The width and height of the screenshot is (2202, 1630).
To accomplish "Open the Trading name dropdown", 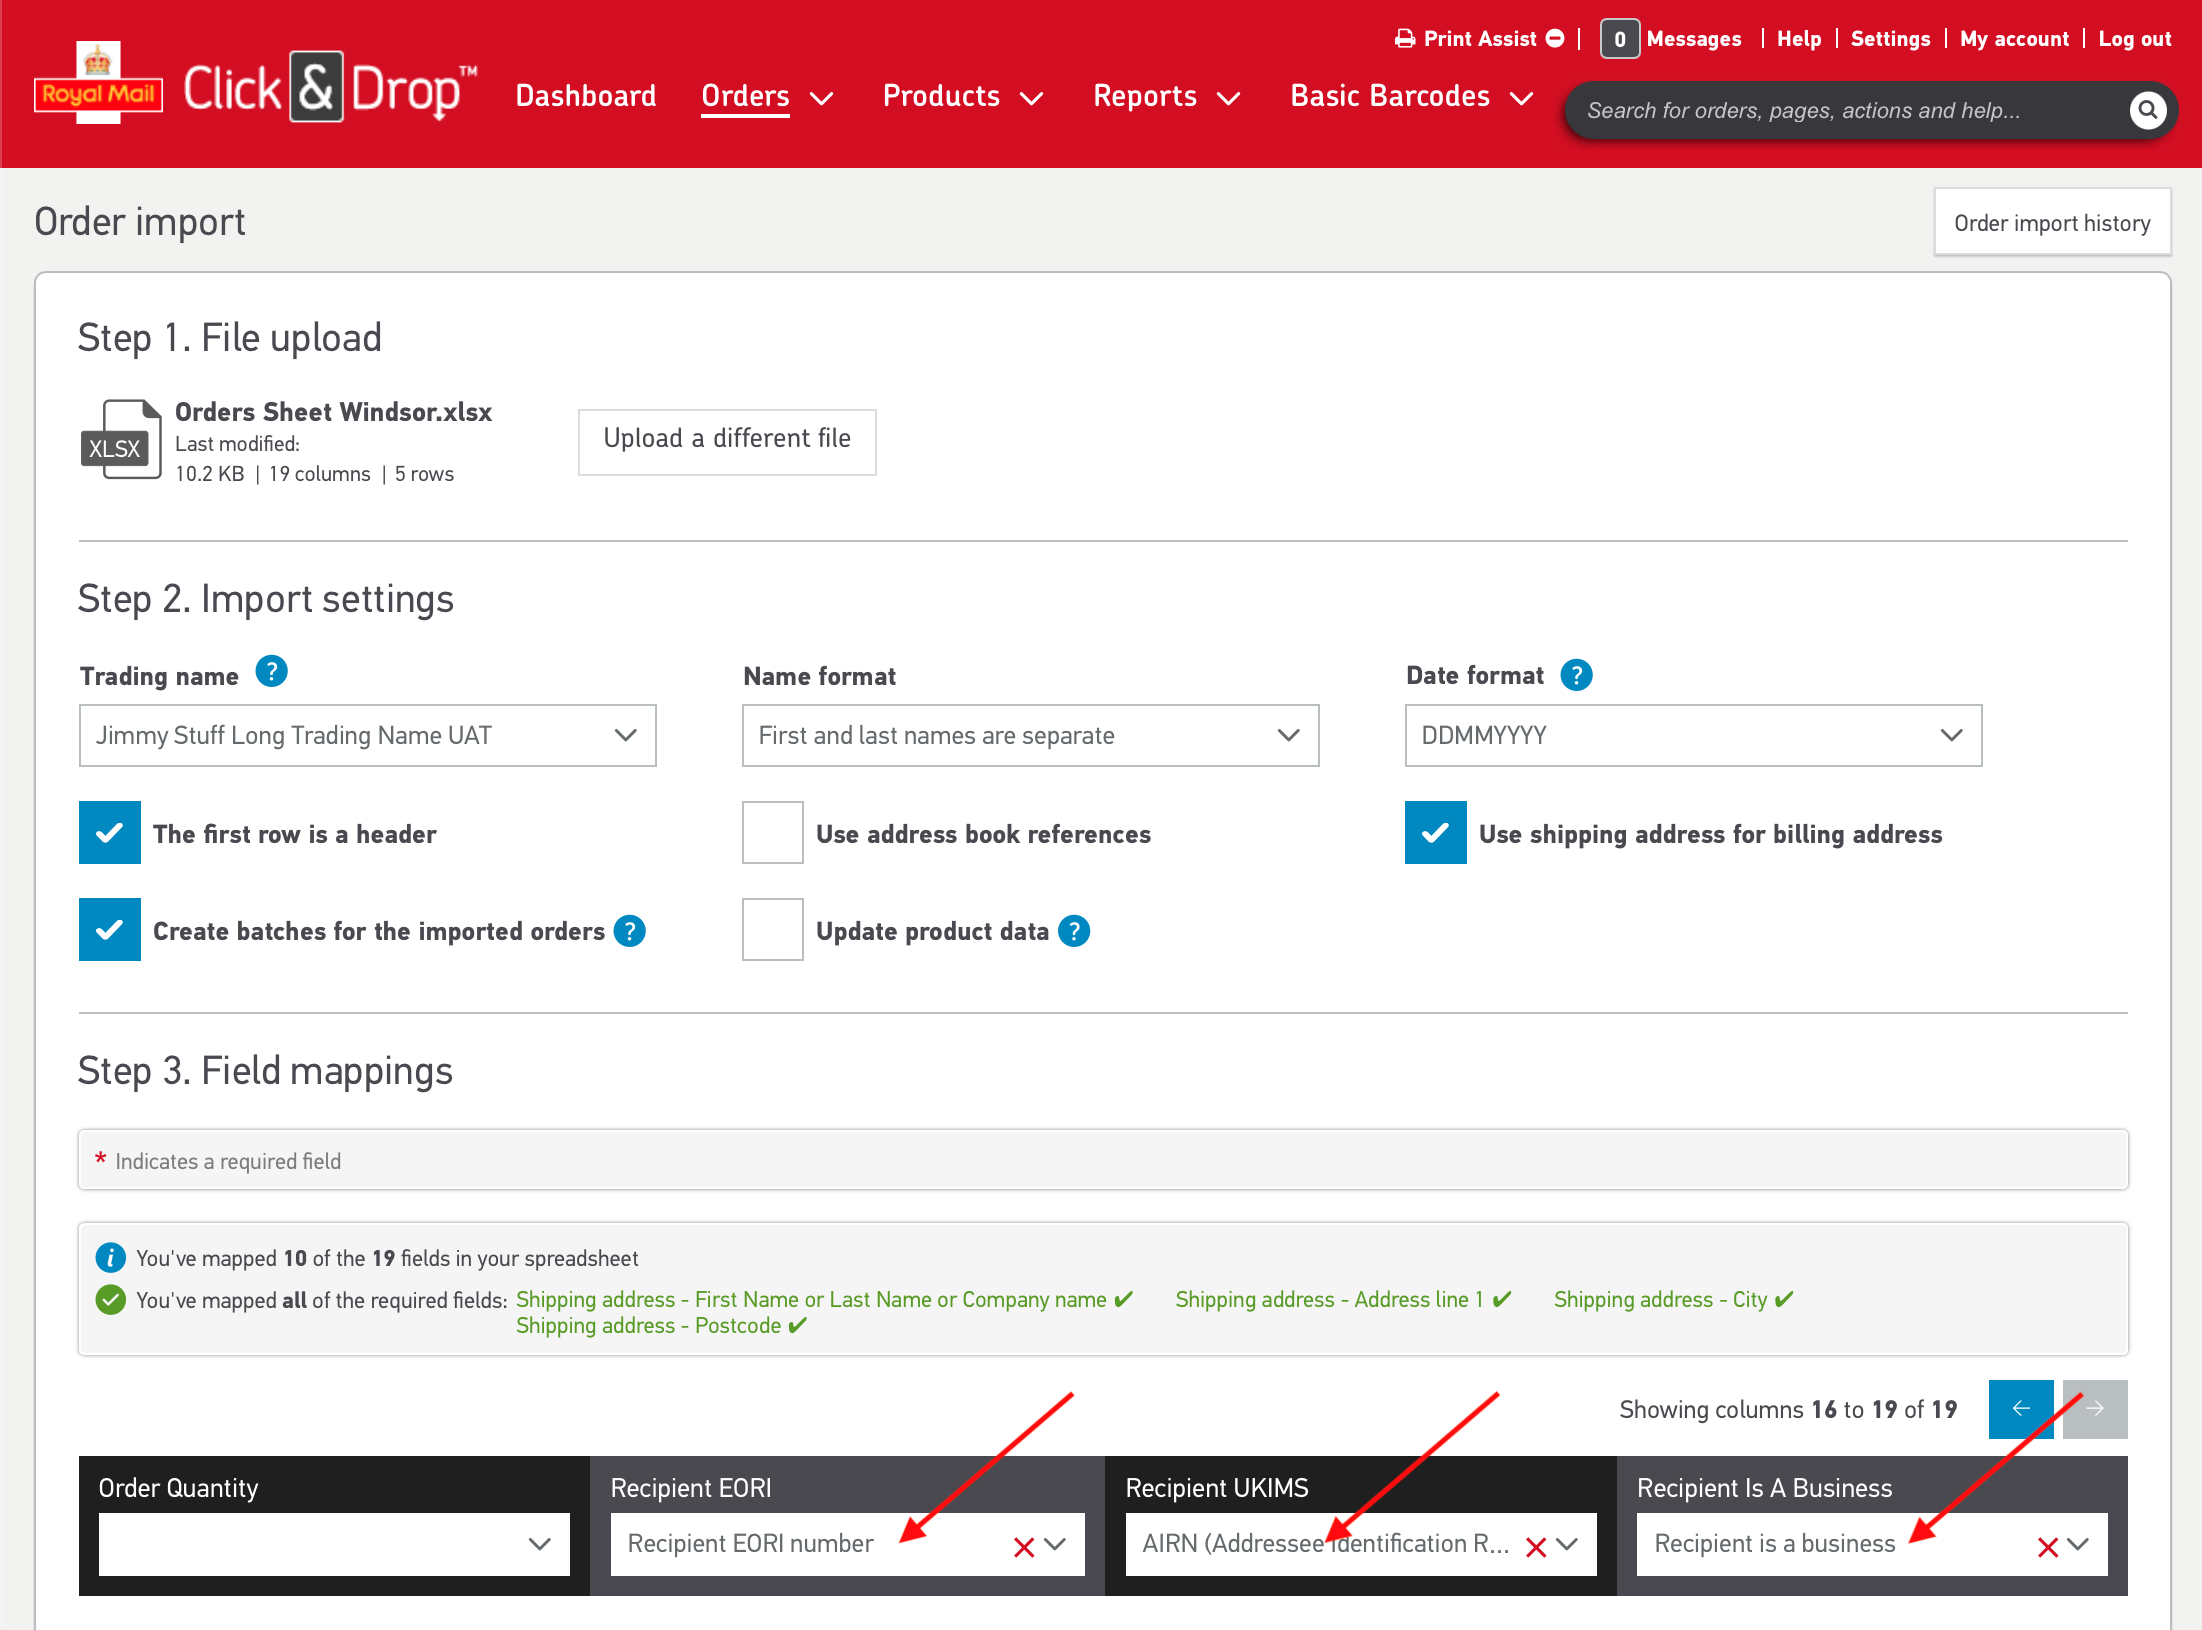I will click(x=367, y=735).
